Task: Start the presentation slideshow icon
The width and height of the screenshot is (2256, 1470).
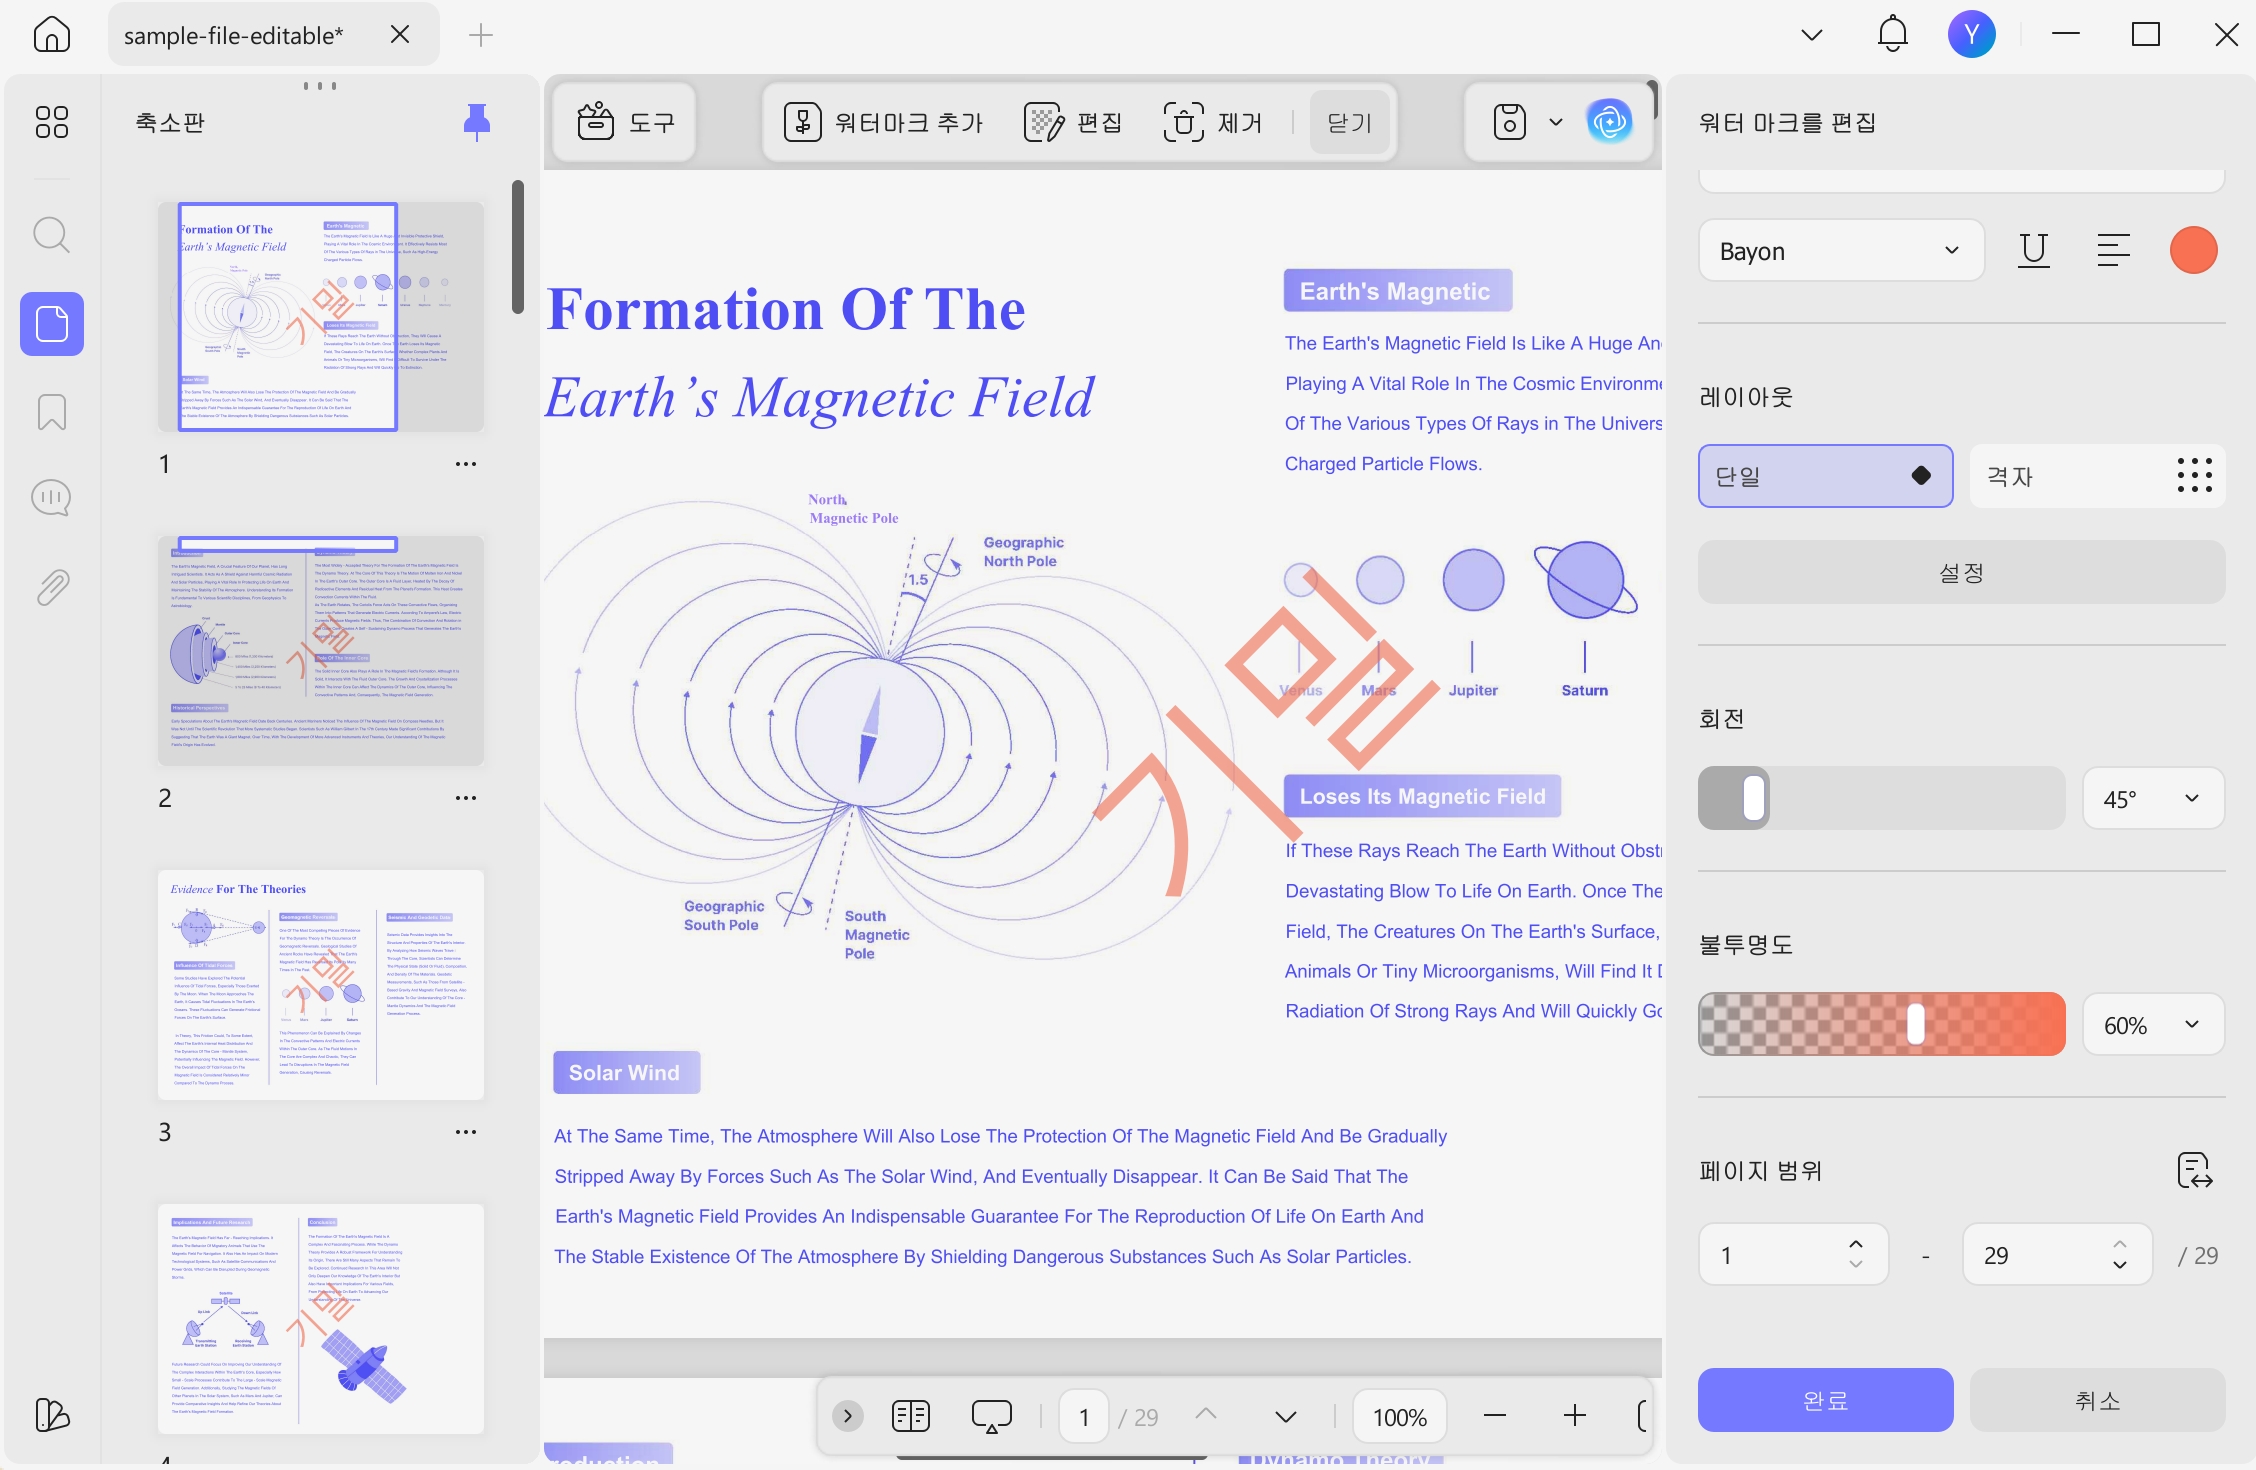Action: click(x=992, y=1416)
